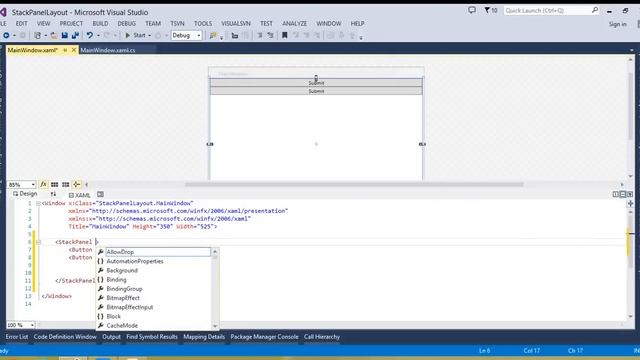Open the EDIT menu
Screen dimensions: 640x360
pos(22,24)
